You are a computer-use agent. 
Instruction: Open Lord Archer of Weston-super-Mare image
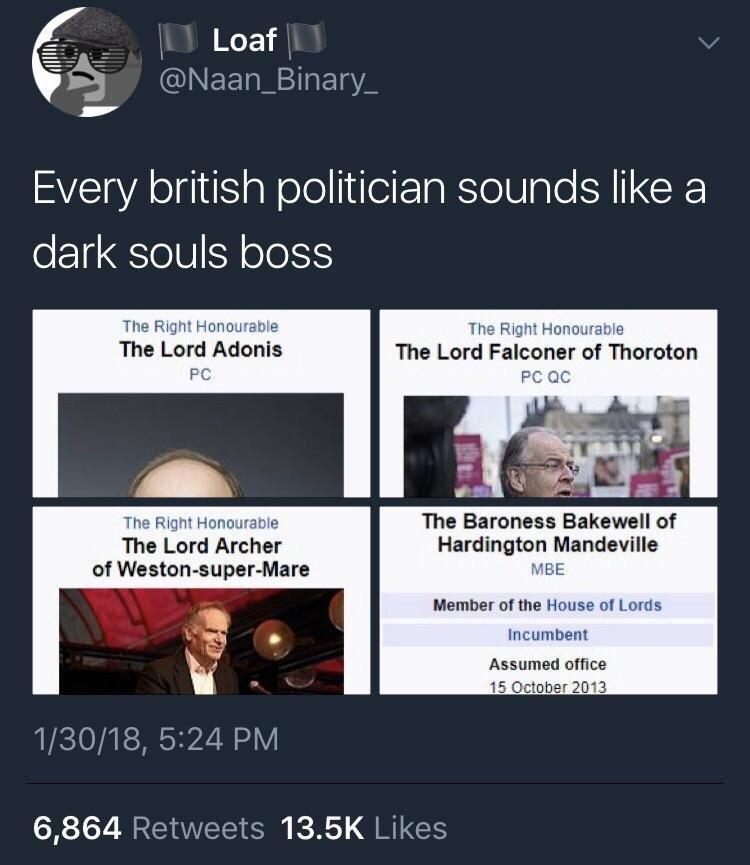201,600
